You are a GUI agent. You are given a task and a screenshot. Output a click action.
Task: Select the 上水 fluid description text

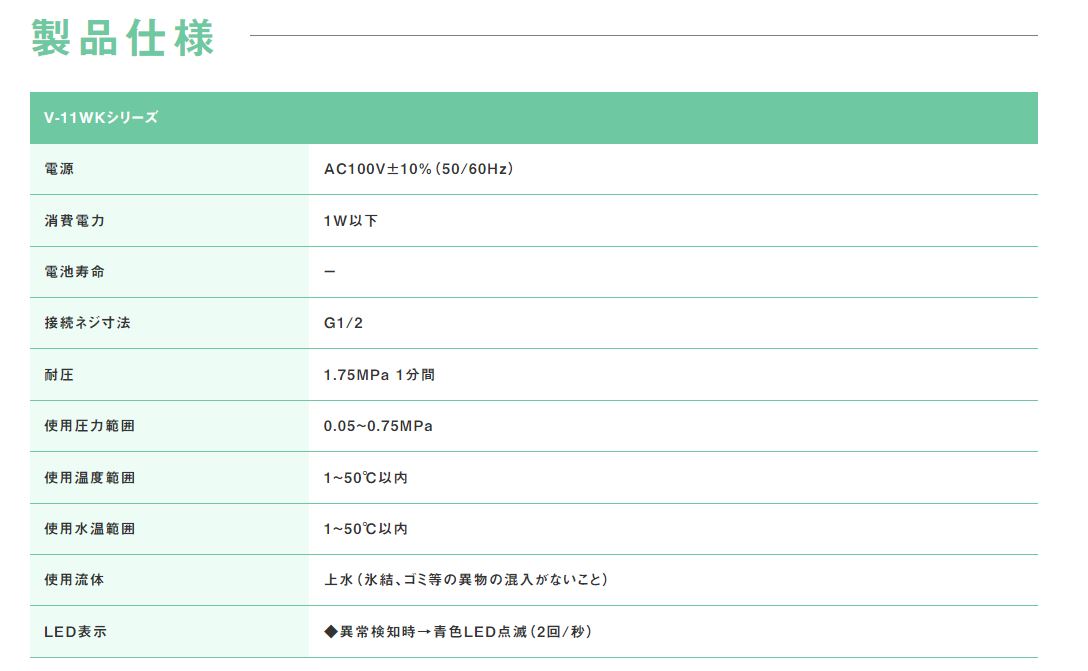(465, 580)
